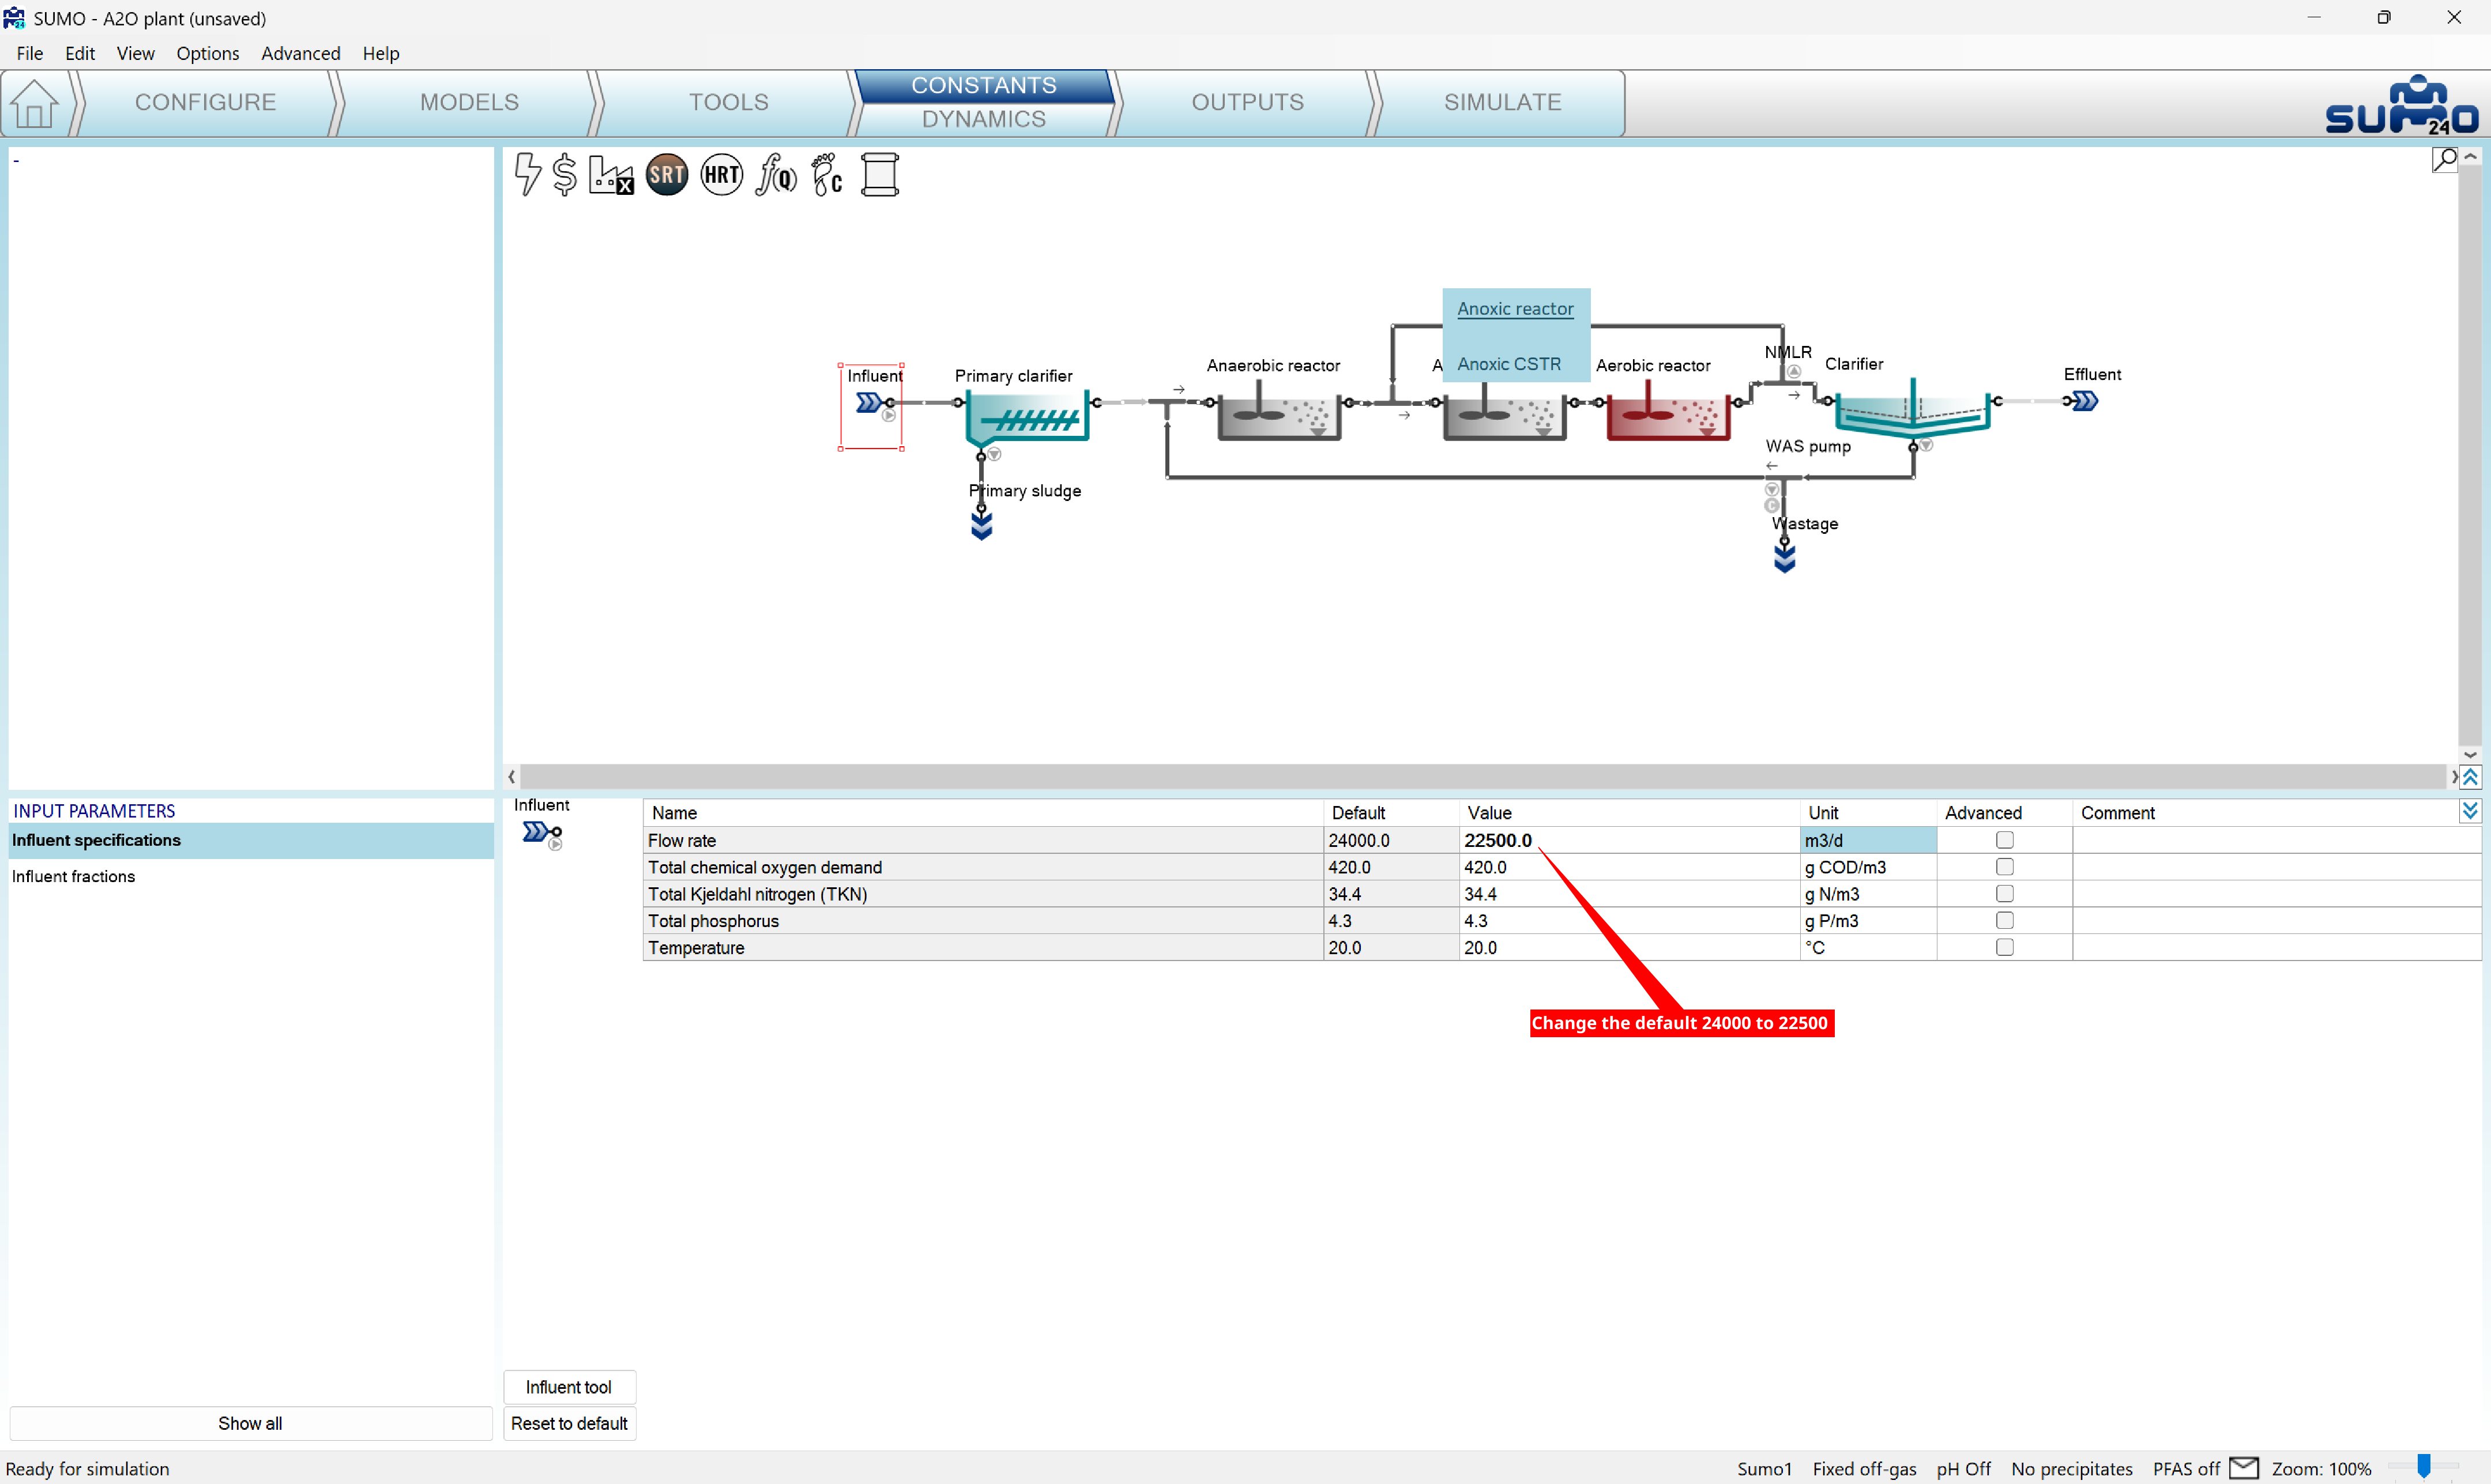
Task: Check the Advanced box for Temperature
Action: click(2004, 947)
